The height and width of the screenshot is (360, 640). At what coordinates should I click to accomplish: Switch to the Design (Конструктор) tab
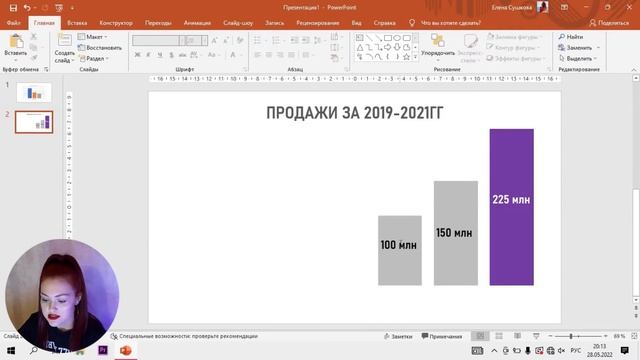[x=116, y=23]
